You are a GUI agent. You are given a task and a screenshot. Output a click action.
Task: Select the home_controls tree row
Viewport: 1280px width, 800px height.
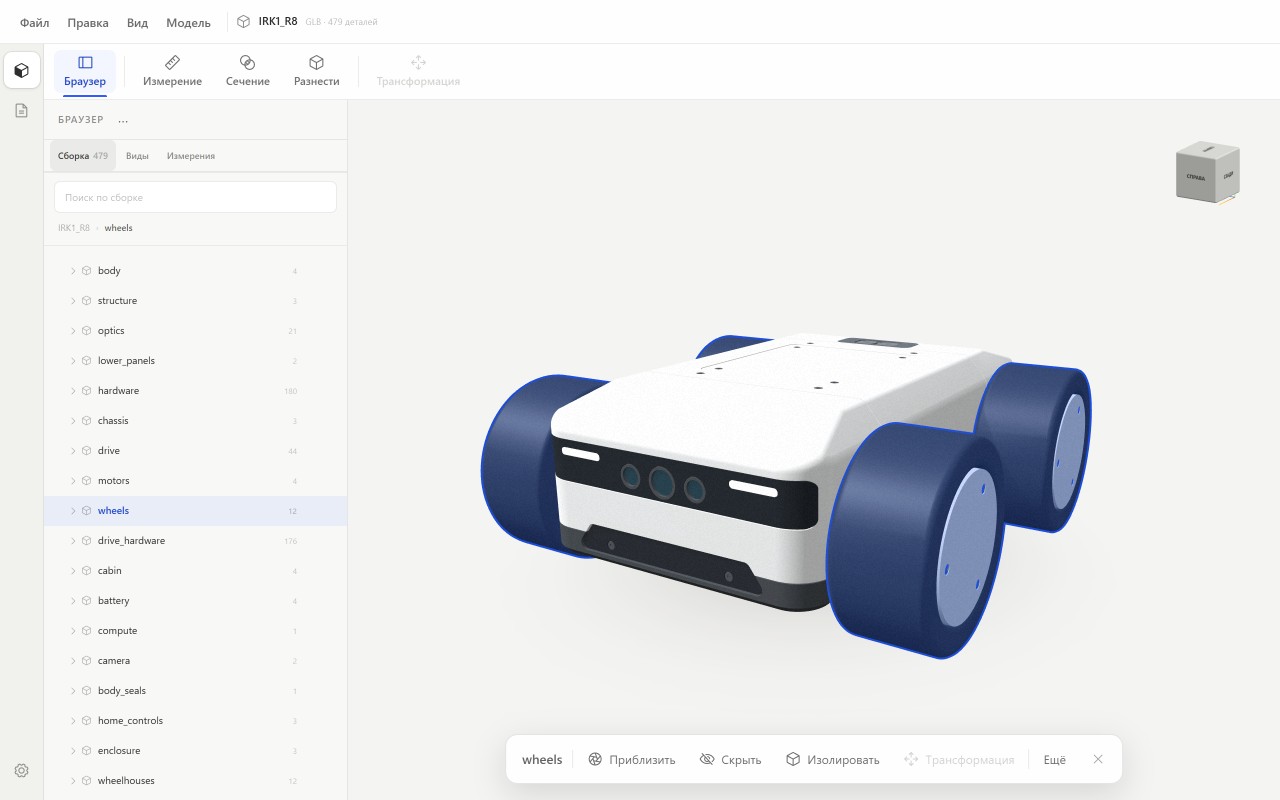pyautogui.click(x=195, y=721)
